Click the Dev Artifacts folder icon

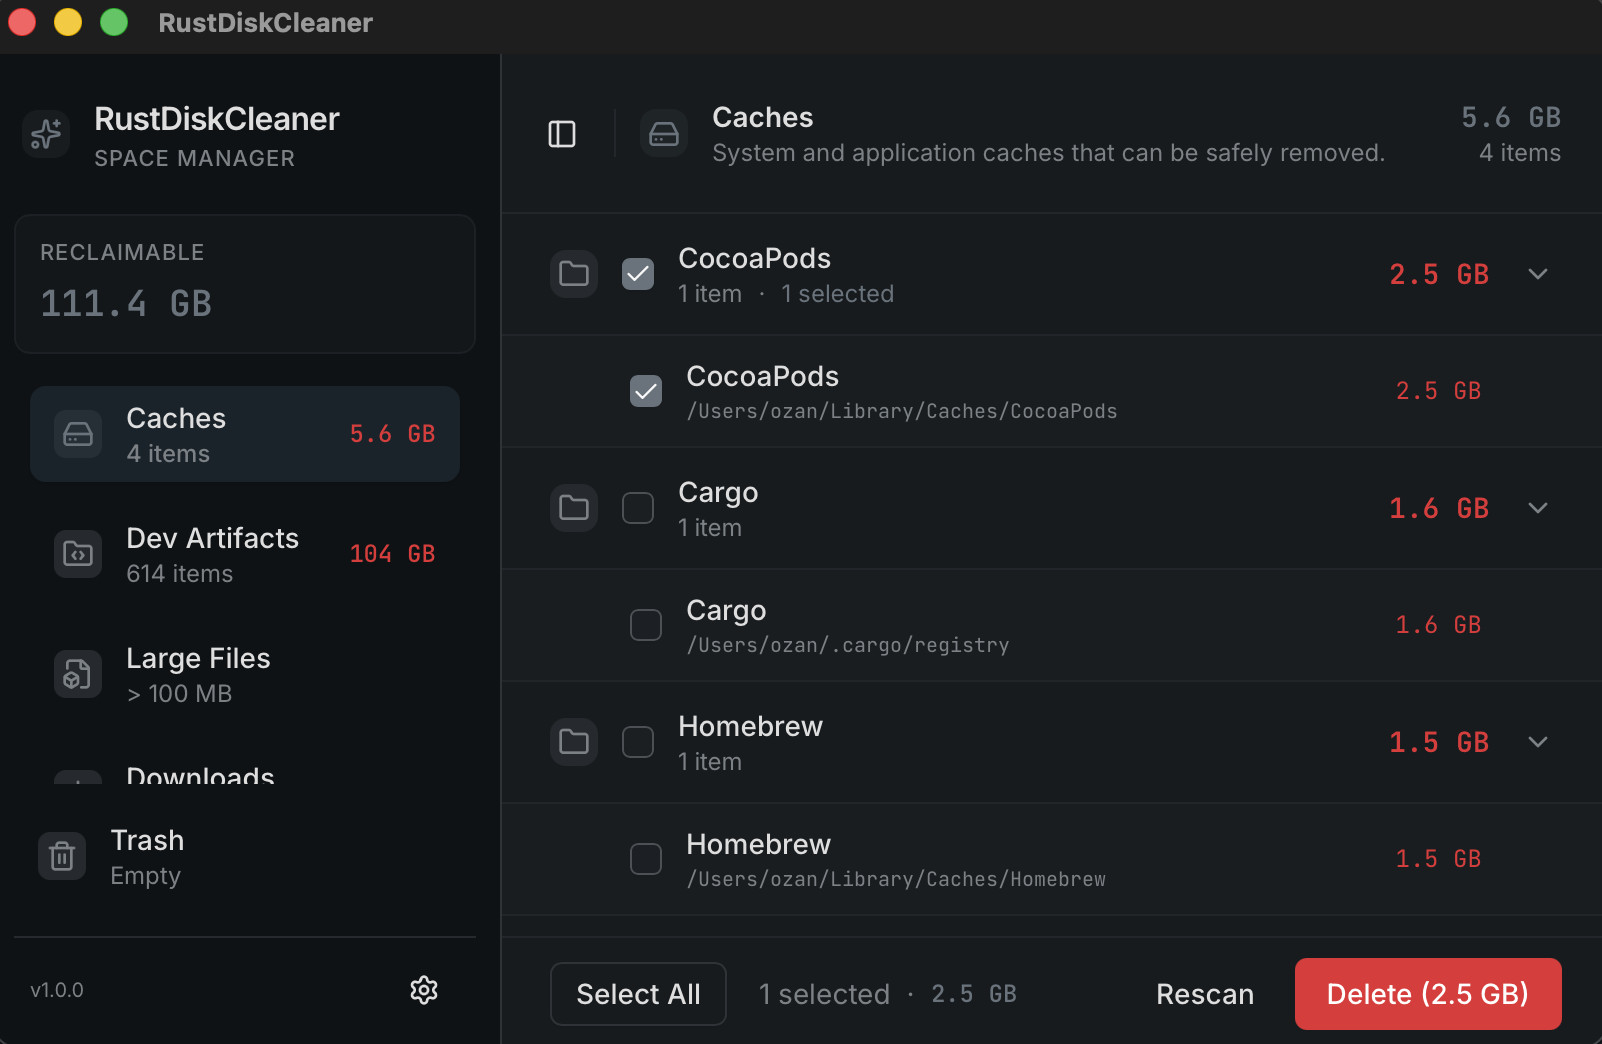click(x=78, y=554)
